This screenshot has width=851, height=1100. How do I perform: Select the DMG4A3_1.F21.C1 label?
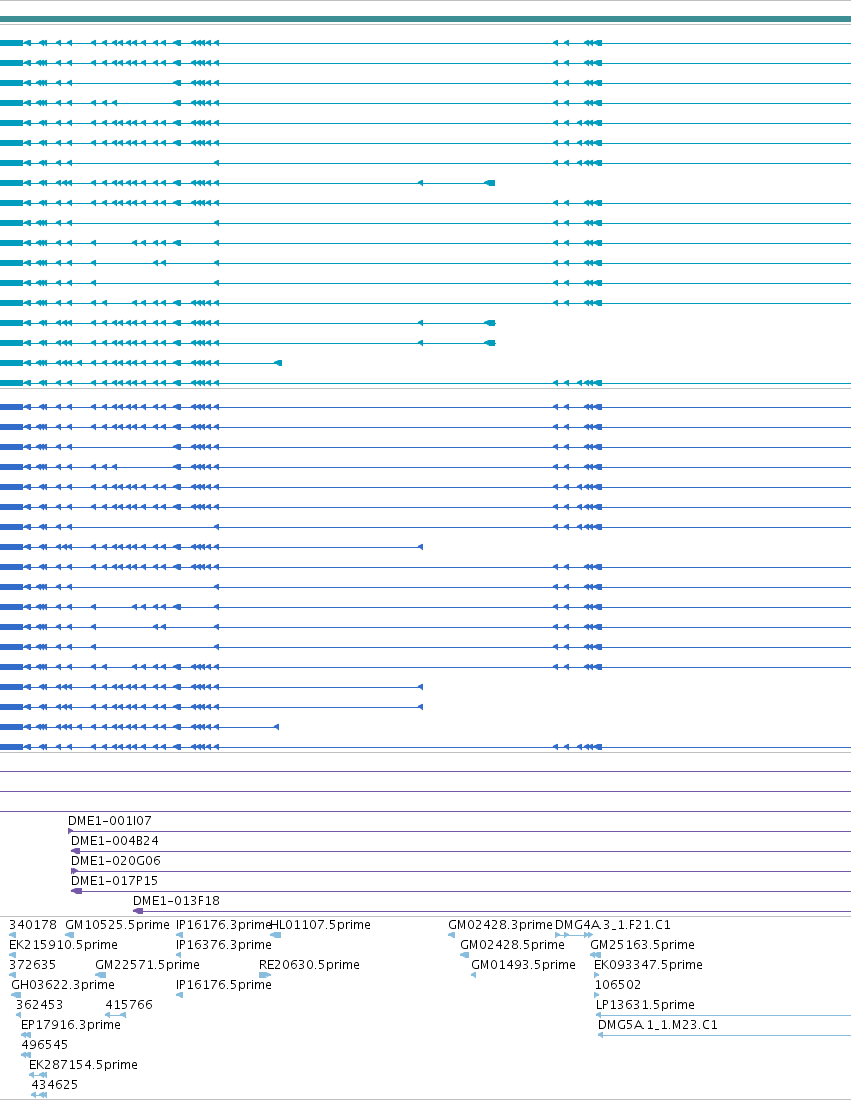[x=612, y=925]
